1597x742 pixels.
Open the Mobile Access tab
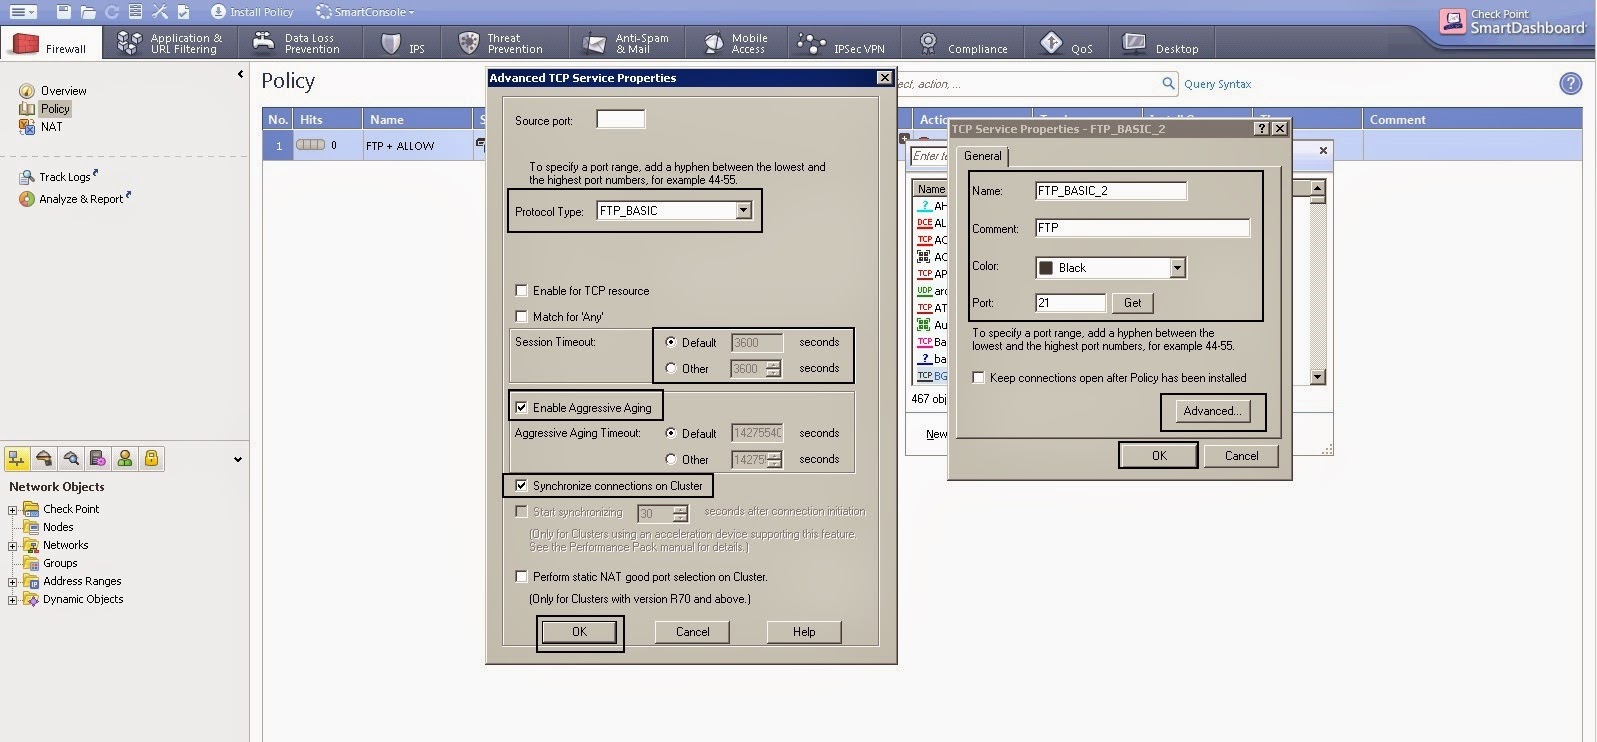coord(736,43)
